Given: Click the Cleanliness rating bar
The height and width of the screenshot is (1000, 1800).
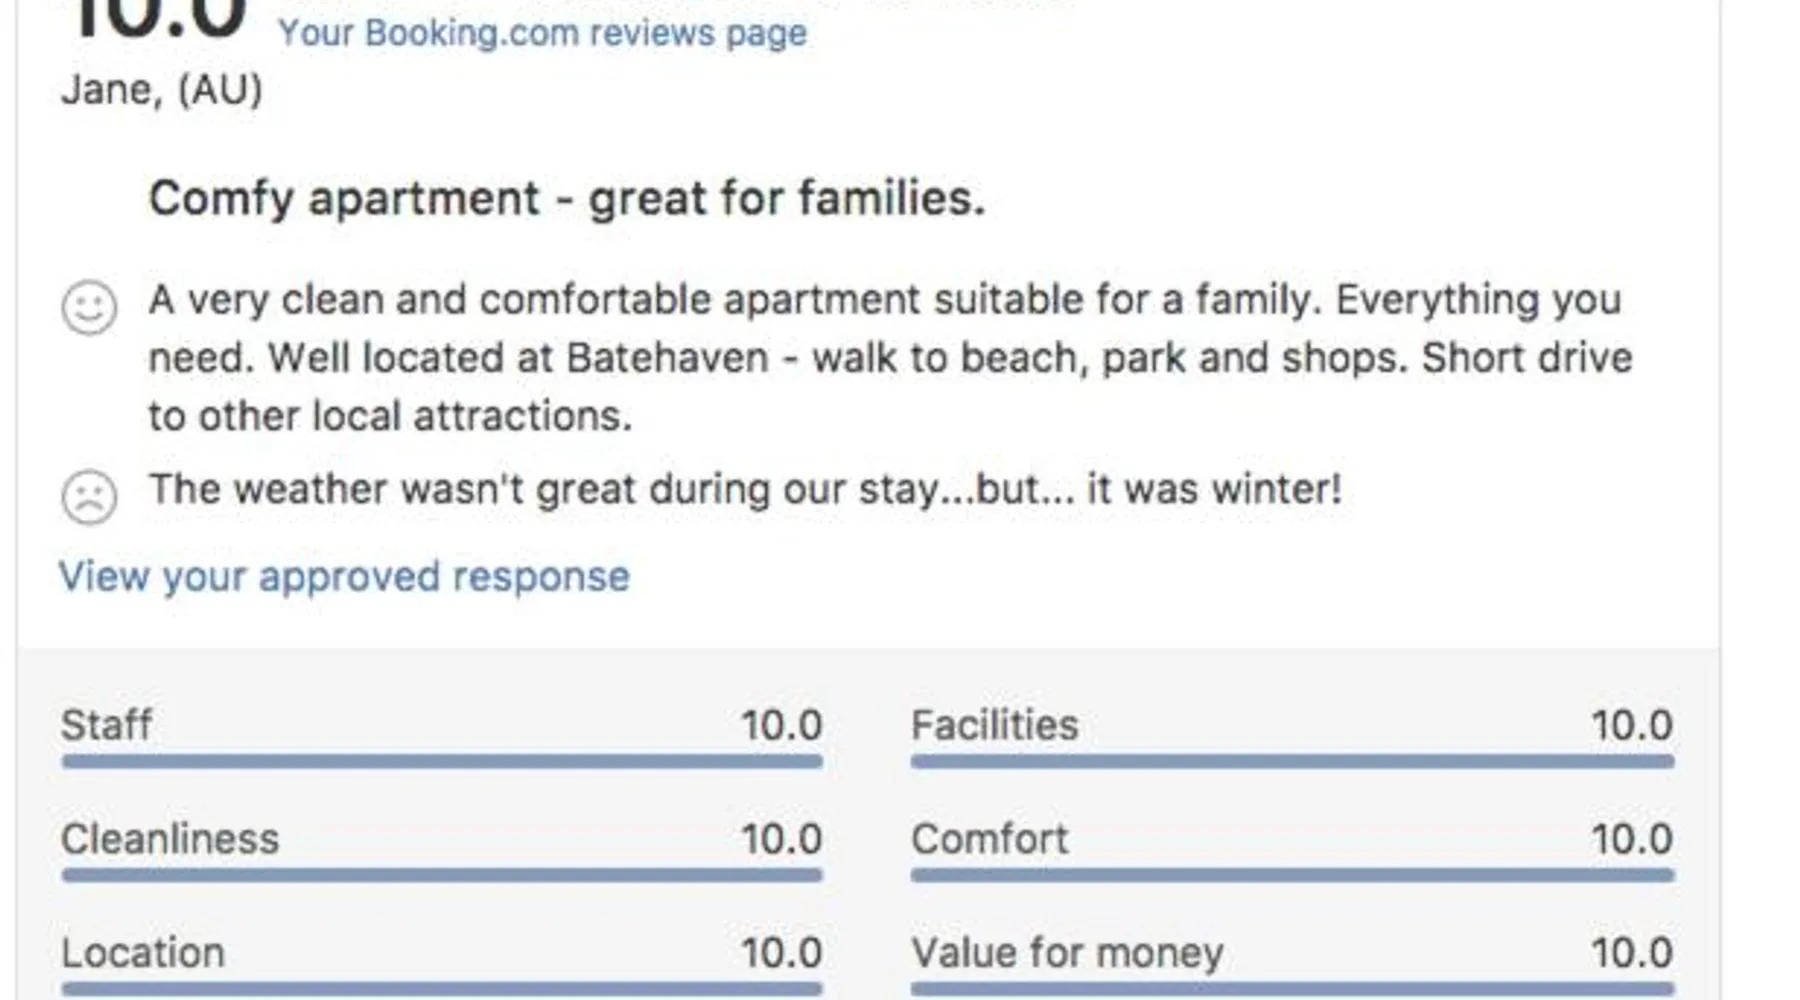Looking at the screenshot, I should point(441,875).
